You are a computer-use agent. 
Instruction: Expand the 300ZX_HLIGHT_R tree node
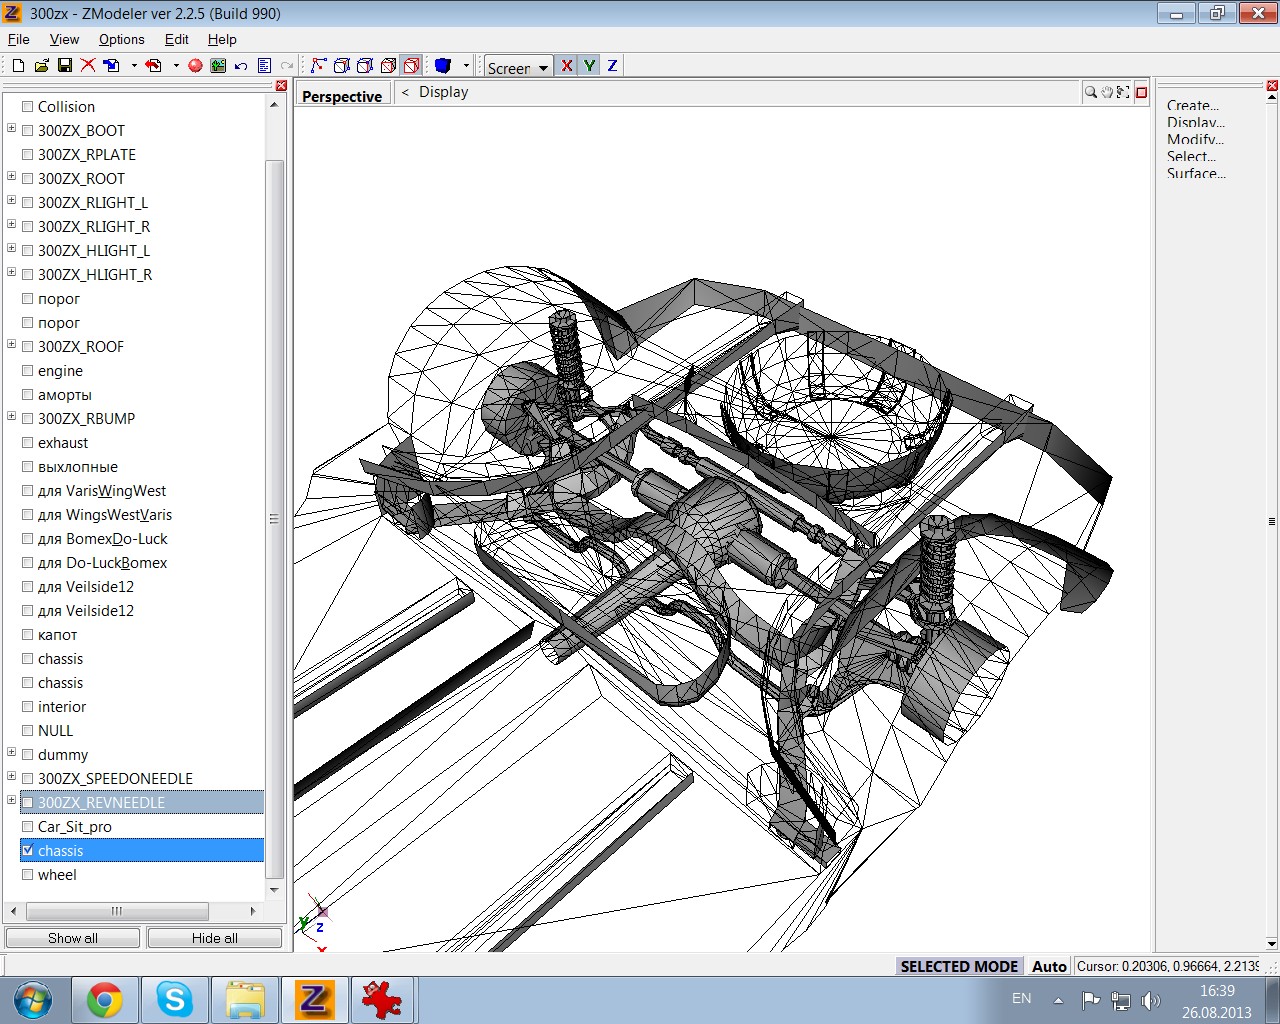tap(12, 272)
